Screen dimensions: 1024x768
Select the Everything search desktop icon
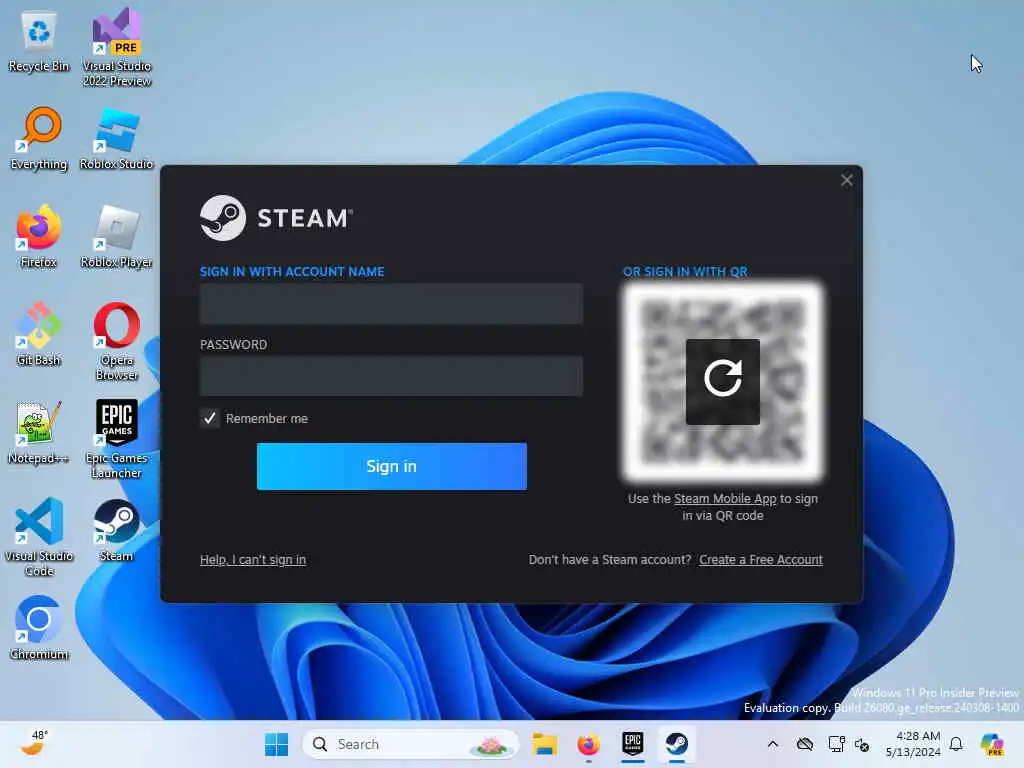pos(39,139)
